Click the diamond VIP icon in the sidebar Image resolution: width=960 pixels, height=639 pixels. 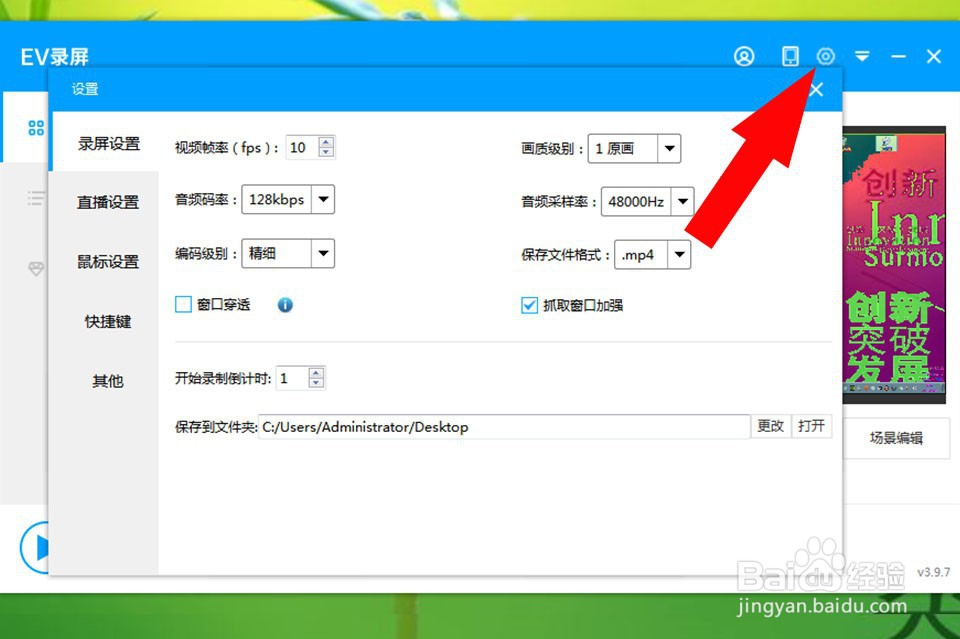pos(36,269)
